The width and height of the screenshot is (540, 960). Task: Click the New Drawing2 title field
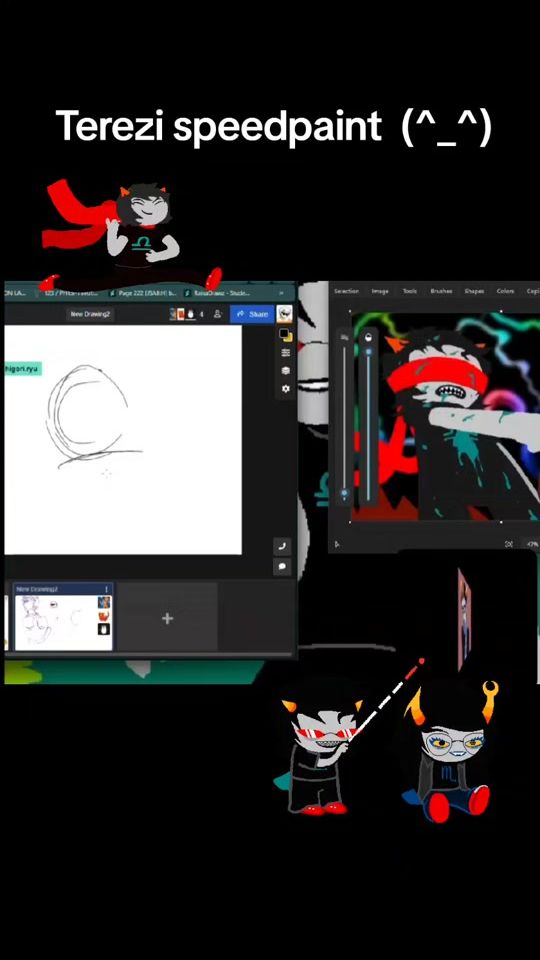click(90, 314)
